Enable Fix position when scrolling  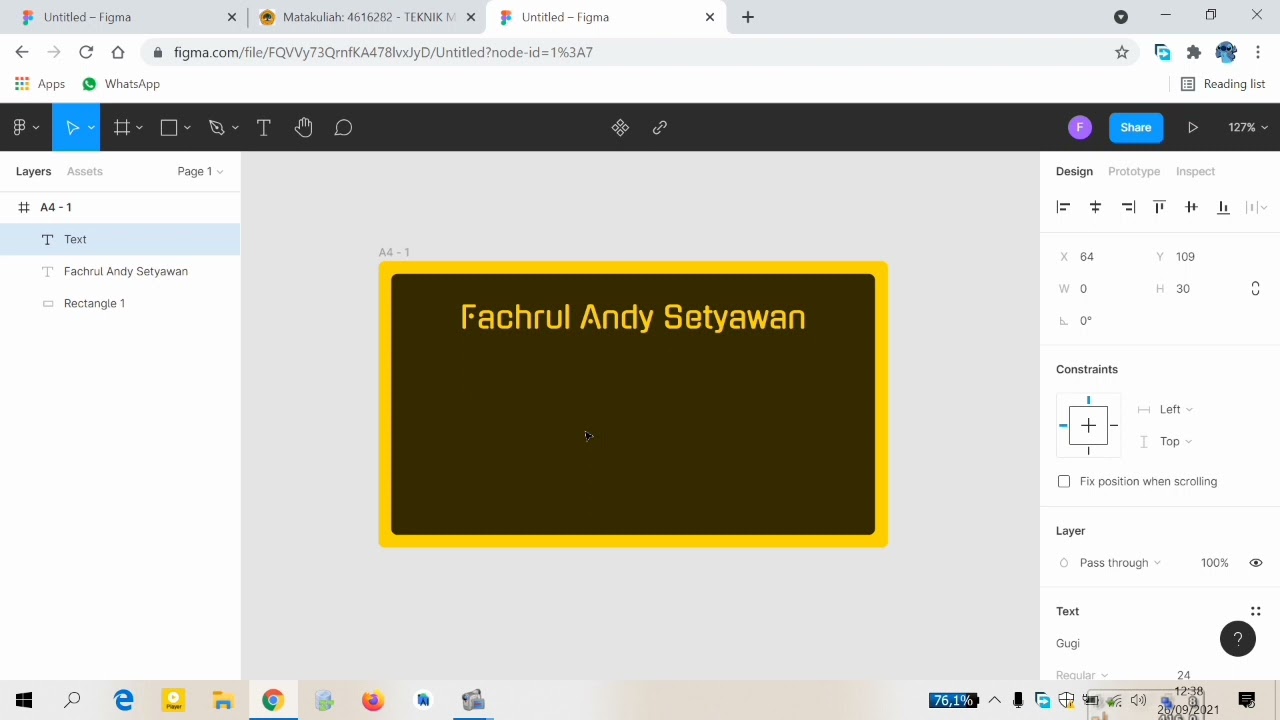pyautogui.click(x=1064, y=481)
